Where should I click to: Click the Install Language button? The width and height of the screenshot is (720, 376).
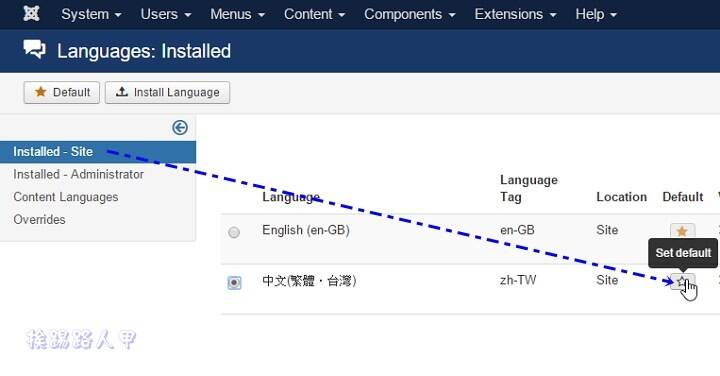167,92
